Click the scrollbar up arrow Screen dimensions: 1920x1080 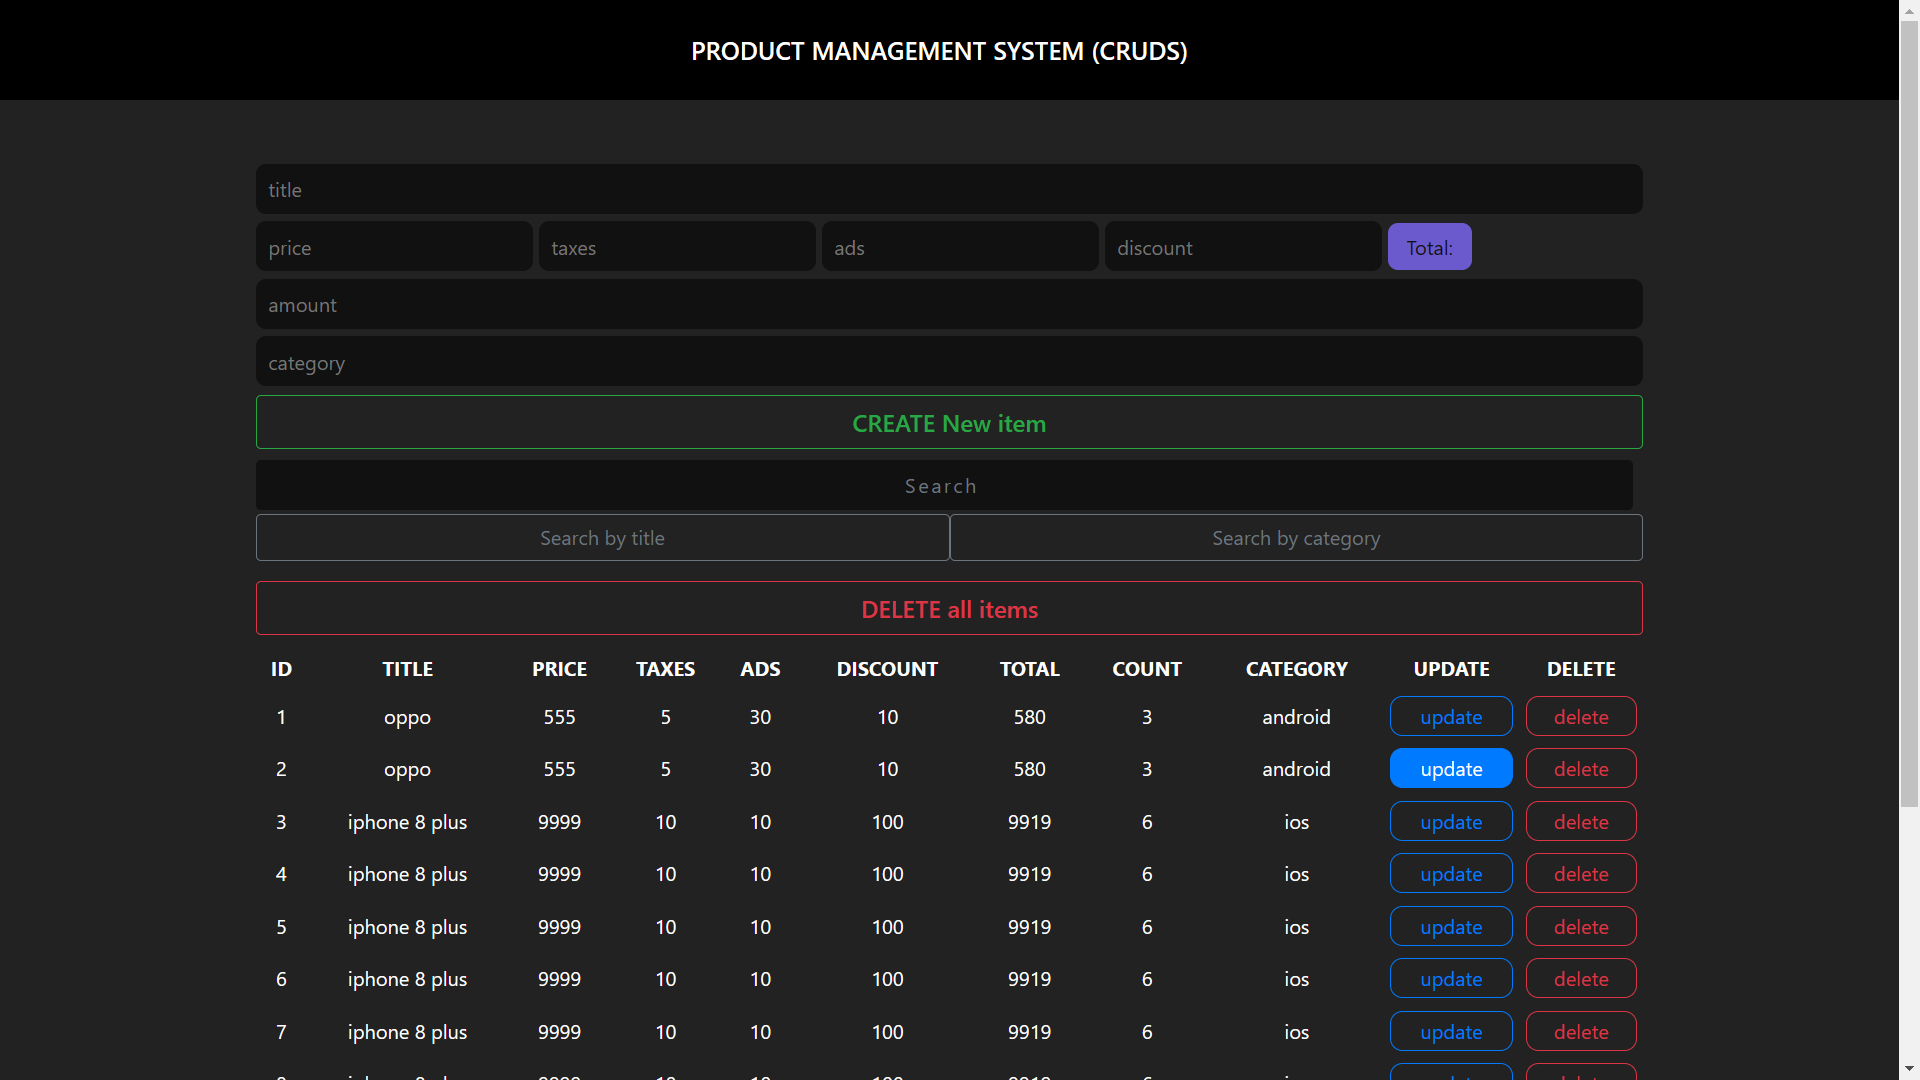(x=1909, y=9)
